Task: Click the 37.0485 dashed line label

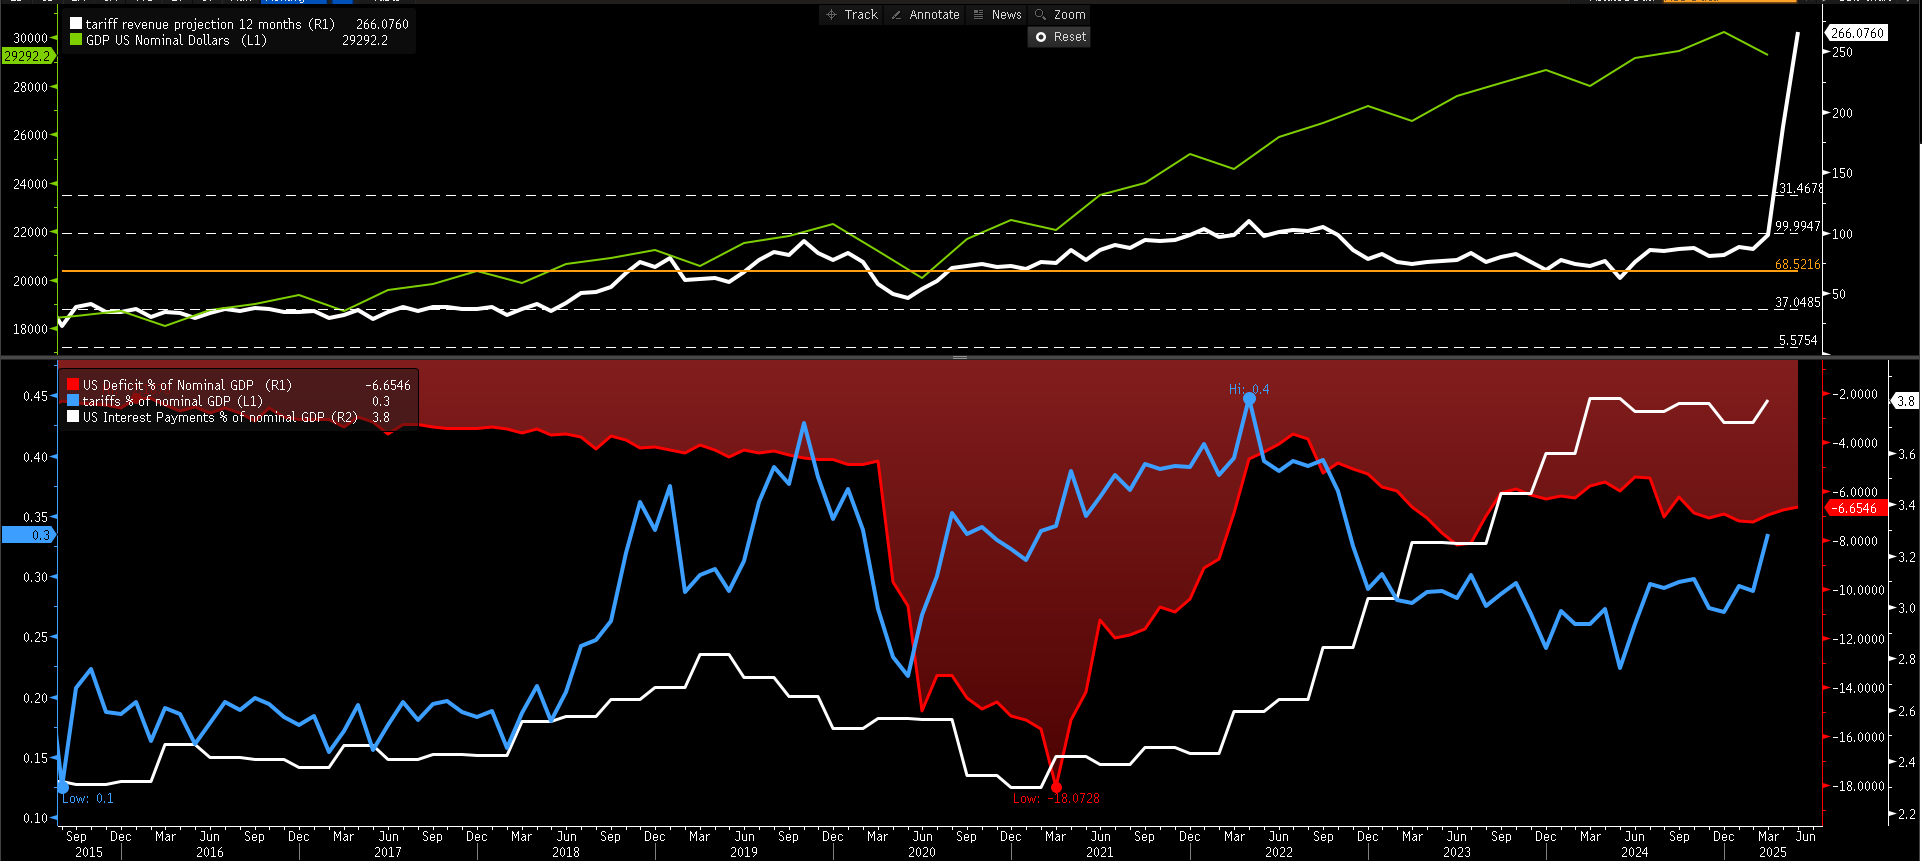Action: pos(1798,303)
